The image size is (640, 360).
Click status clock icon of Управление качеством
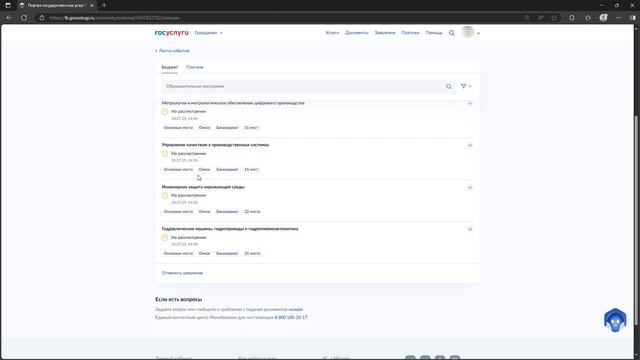click(165, 153)
